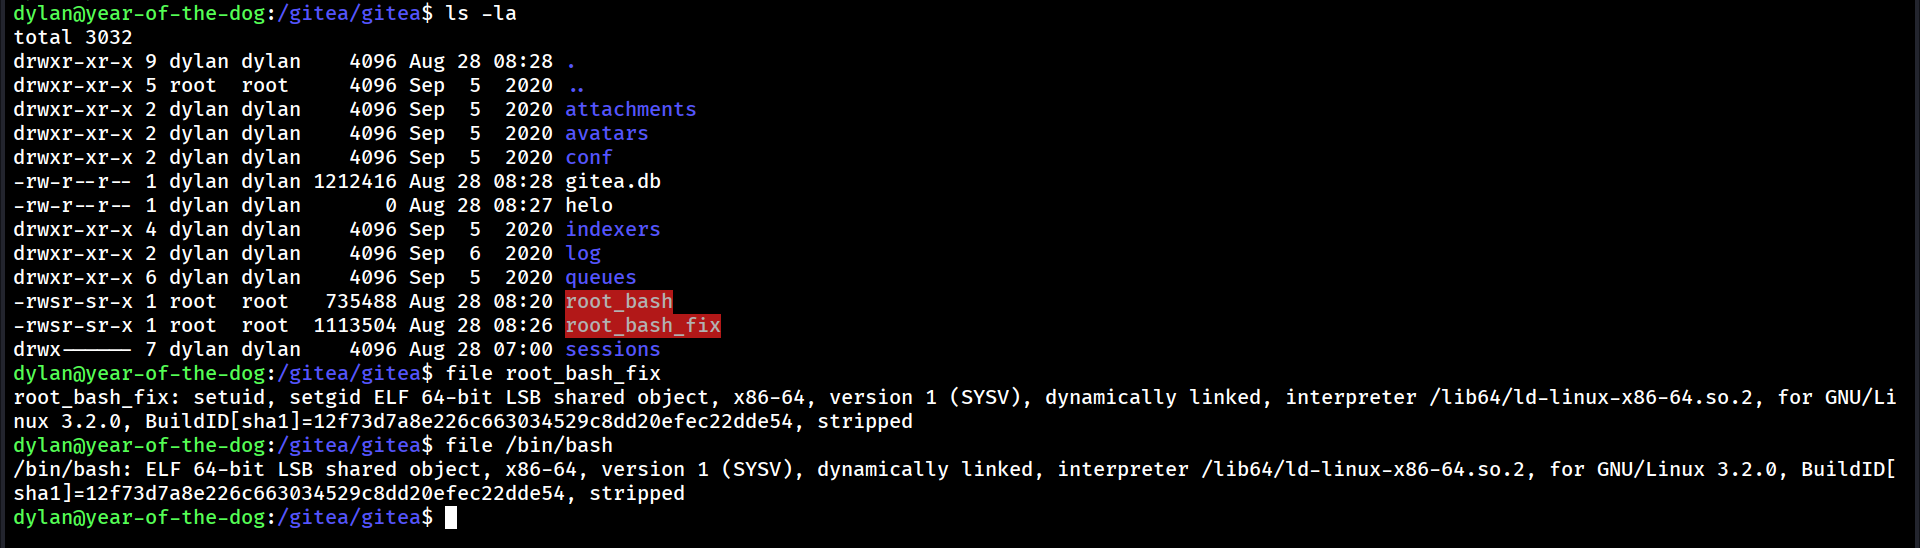Click the indexers directory name

pos(612,229)
